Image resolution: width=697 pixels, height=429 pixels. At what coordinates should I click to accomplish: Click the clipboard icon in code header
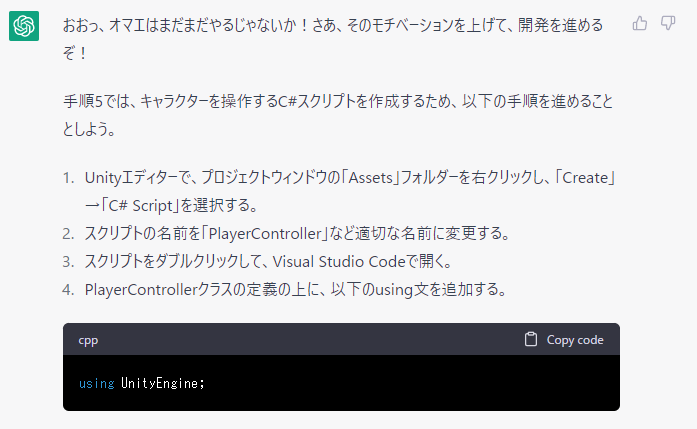531,339
